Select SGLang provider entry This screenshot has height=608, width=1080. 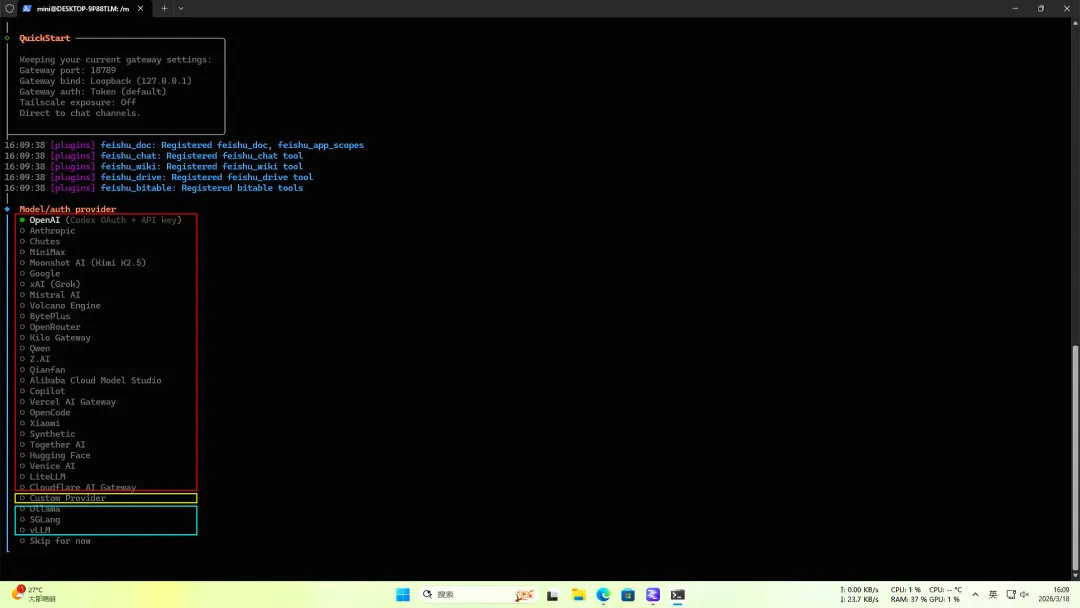pyautogui.click(x=40, y=519)
